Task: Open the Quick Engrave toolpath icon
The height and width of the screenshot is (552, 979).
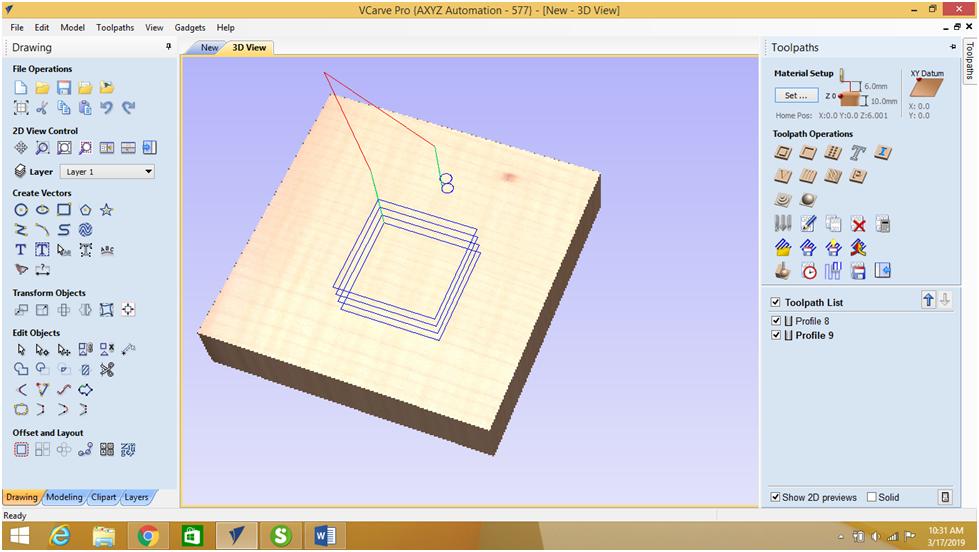Action: tap(858, 152)
